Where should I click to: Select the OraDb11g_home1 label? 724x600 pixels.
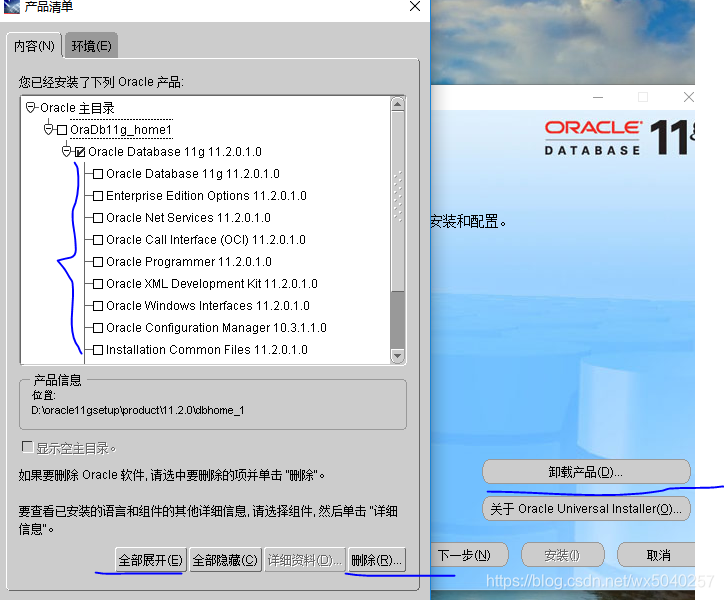[121, 130]
